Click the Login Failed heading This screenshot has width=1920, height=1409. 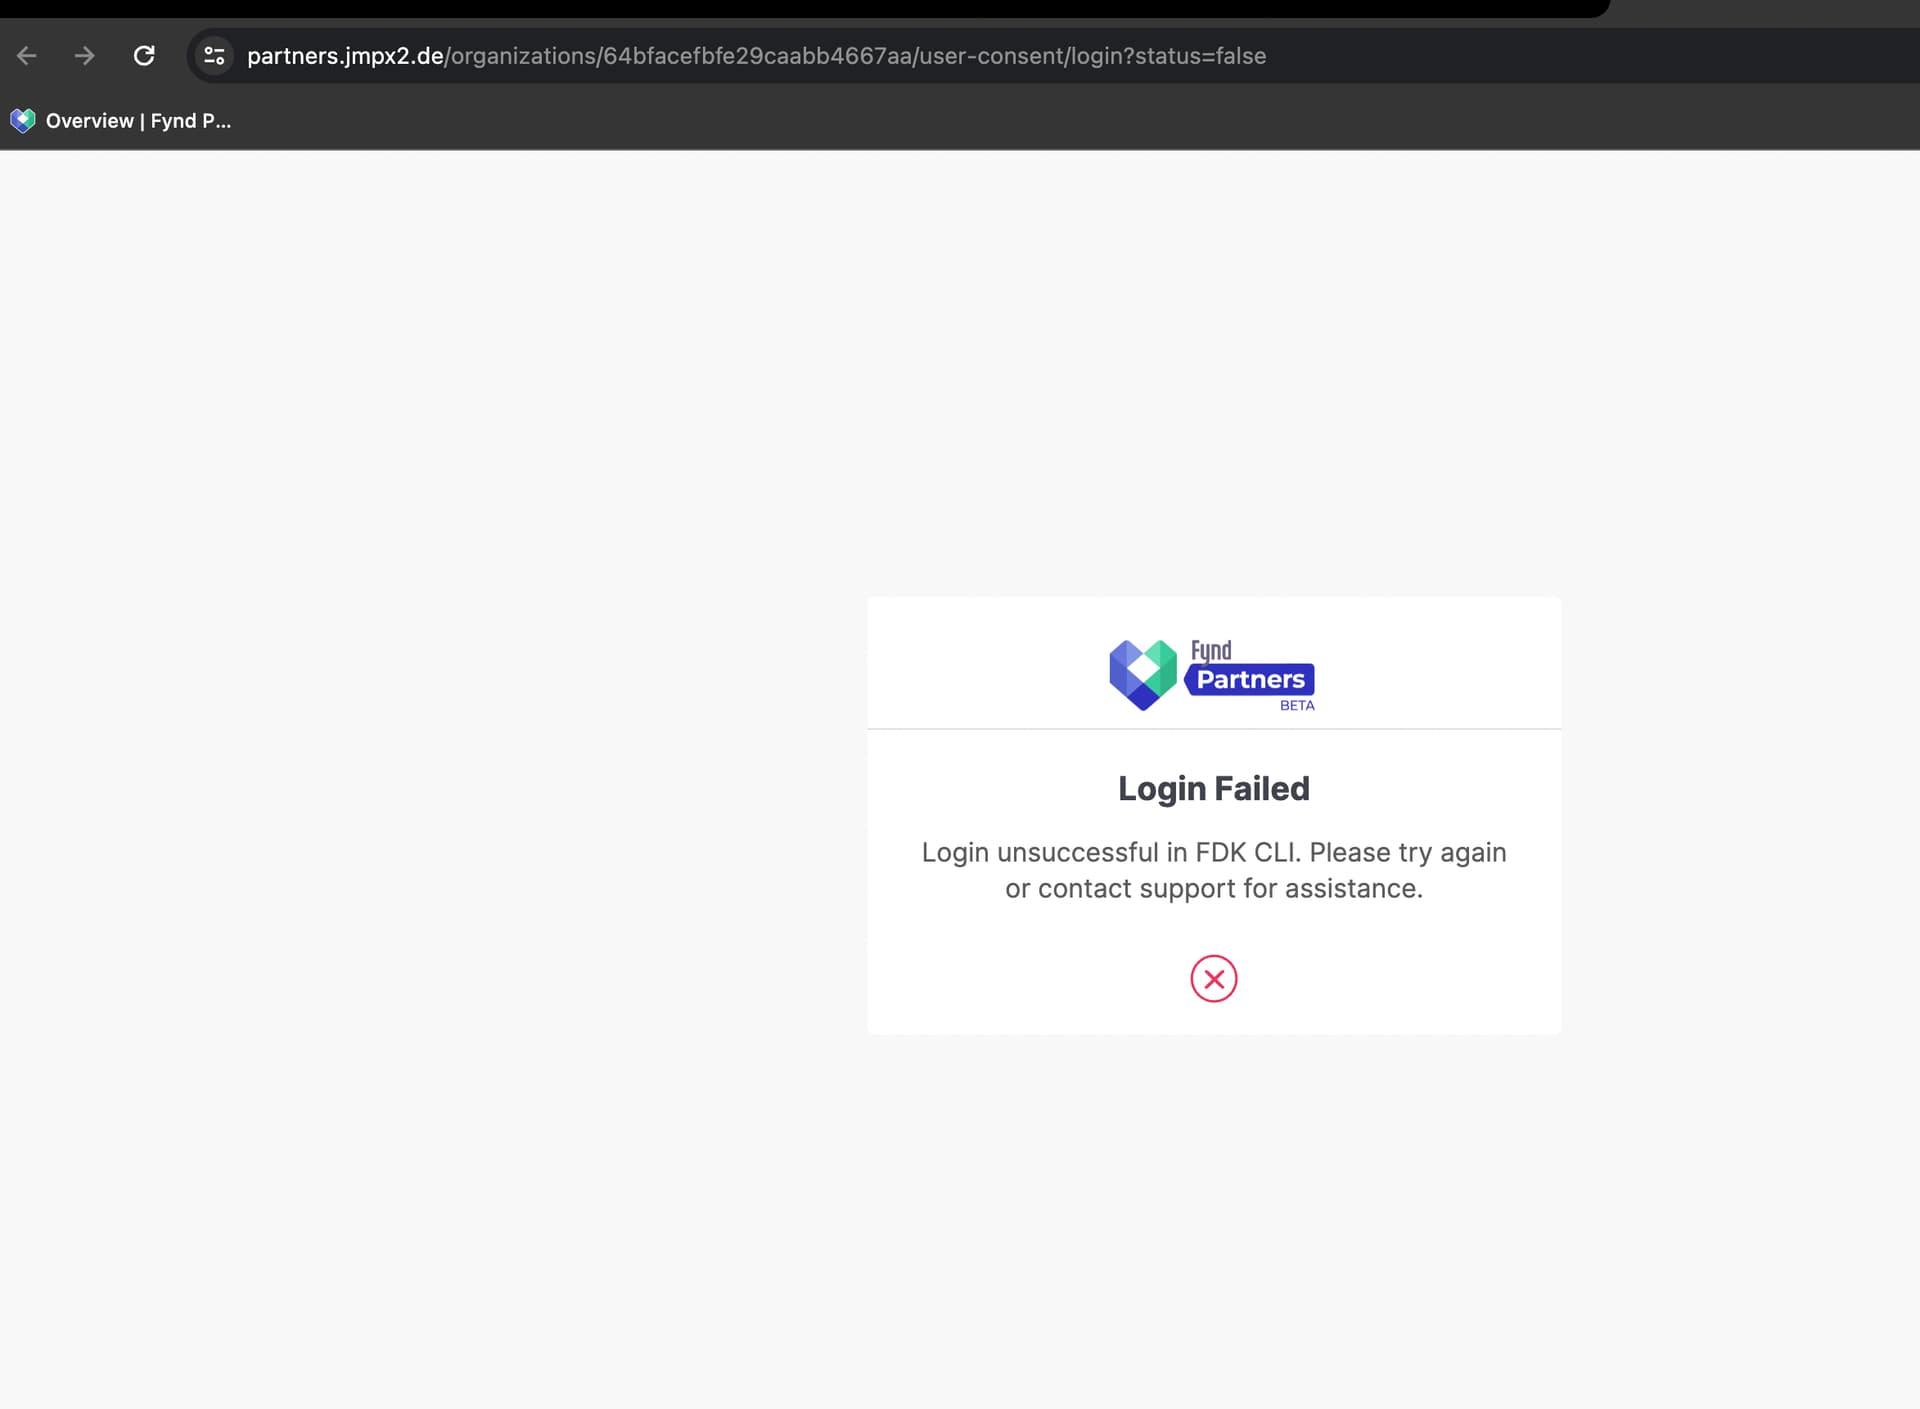click(x=1214, y=789)
